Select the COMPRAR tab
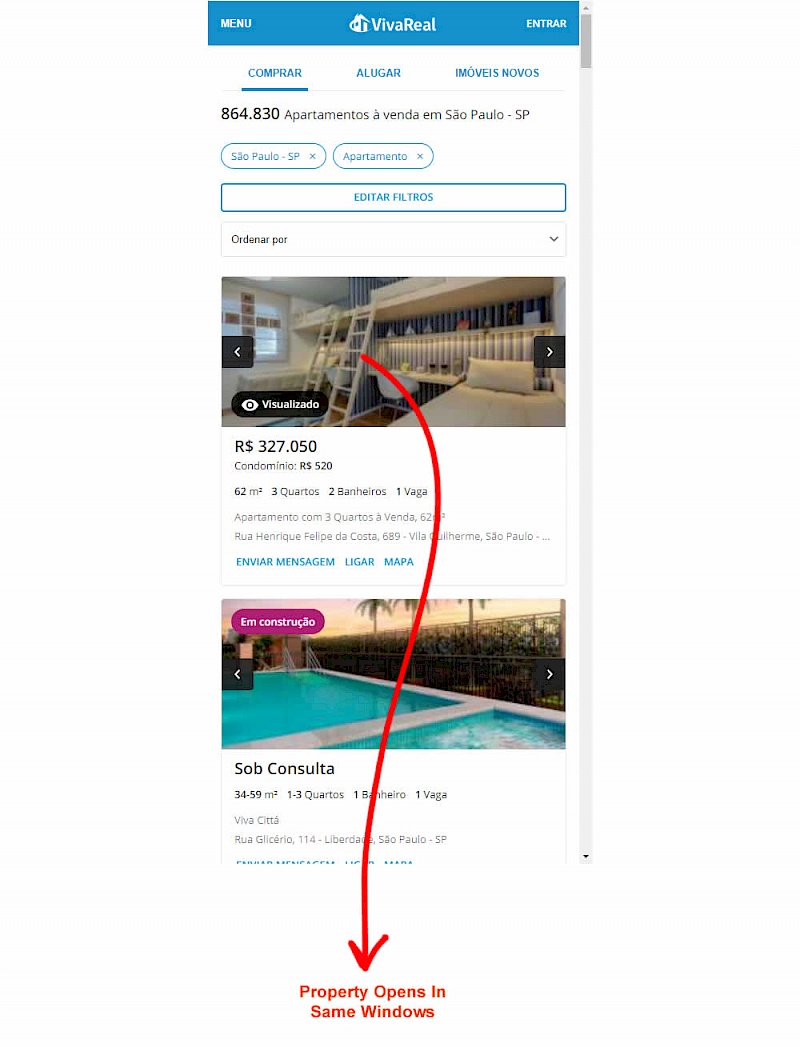This screenshot has height=1047, width=800. point(274,73)
